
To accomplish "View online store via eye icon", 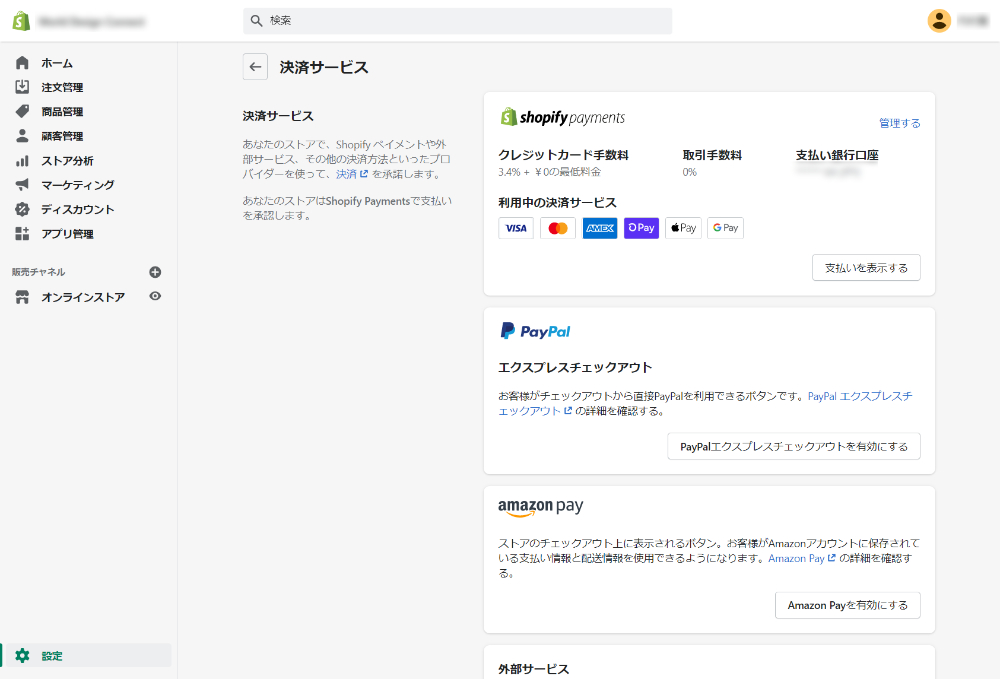I will click(x=155, y=296).
